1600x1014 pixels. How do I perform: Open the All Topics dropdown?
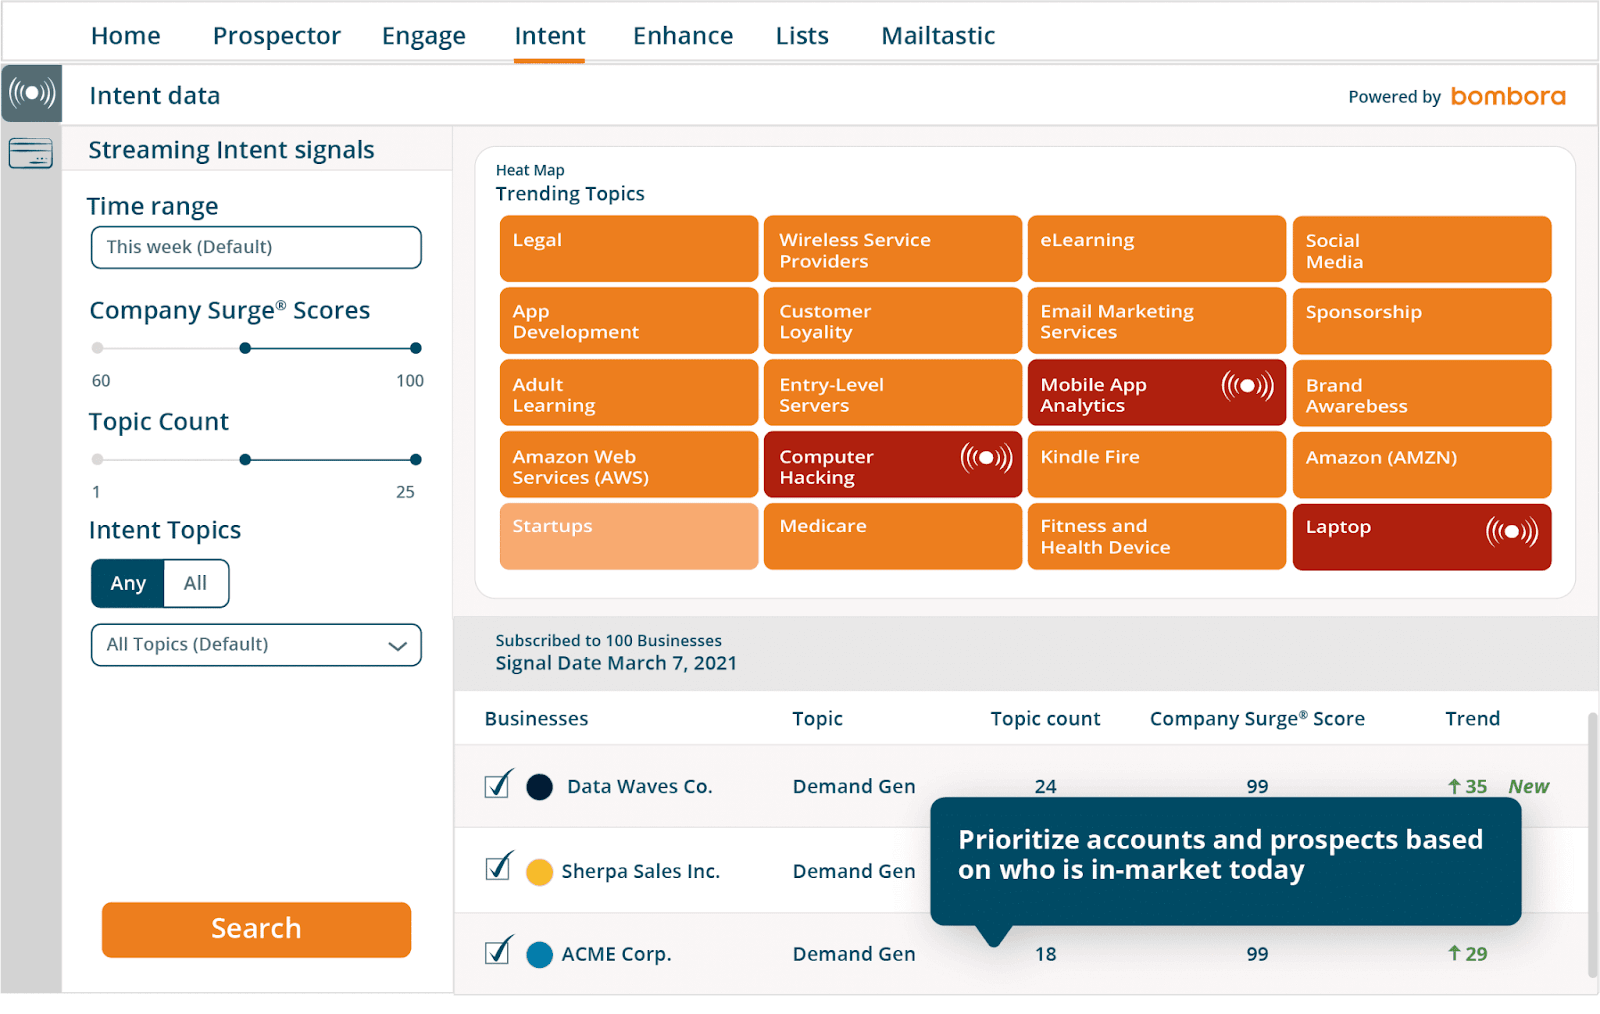pyautogui.click(x=255, y=645)
